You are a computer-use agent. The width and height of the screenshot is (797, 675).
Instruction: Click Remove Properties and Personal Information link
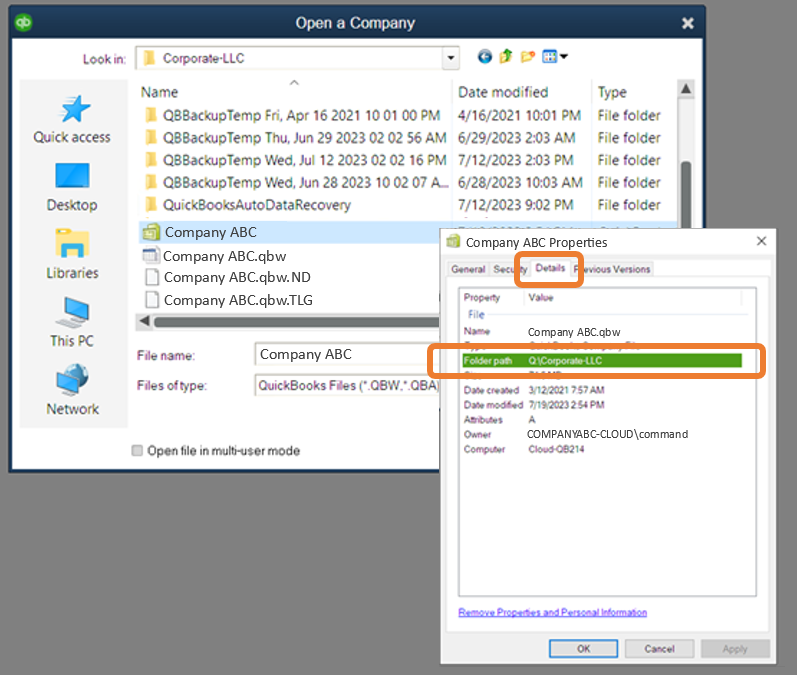click(x=553, y=612)
